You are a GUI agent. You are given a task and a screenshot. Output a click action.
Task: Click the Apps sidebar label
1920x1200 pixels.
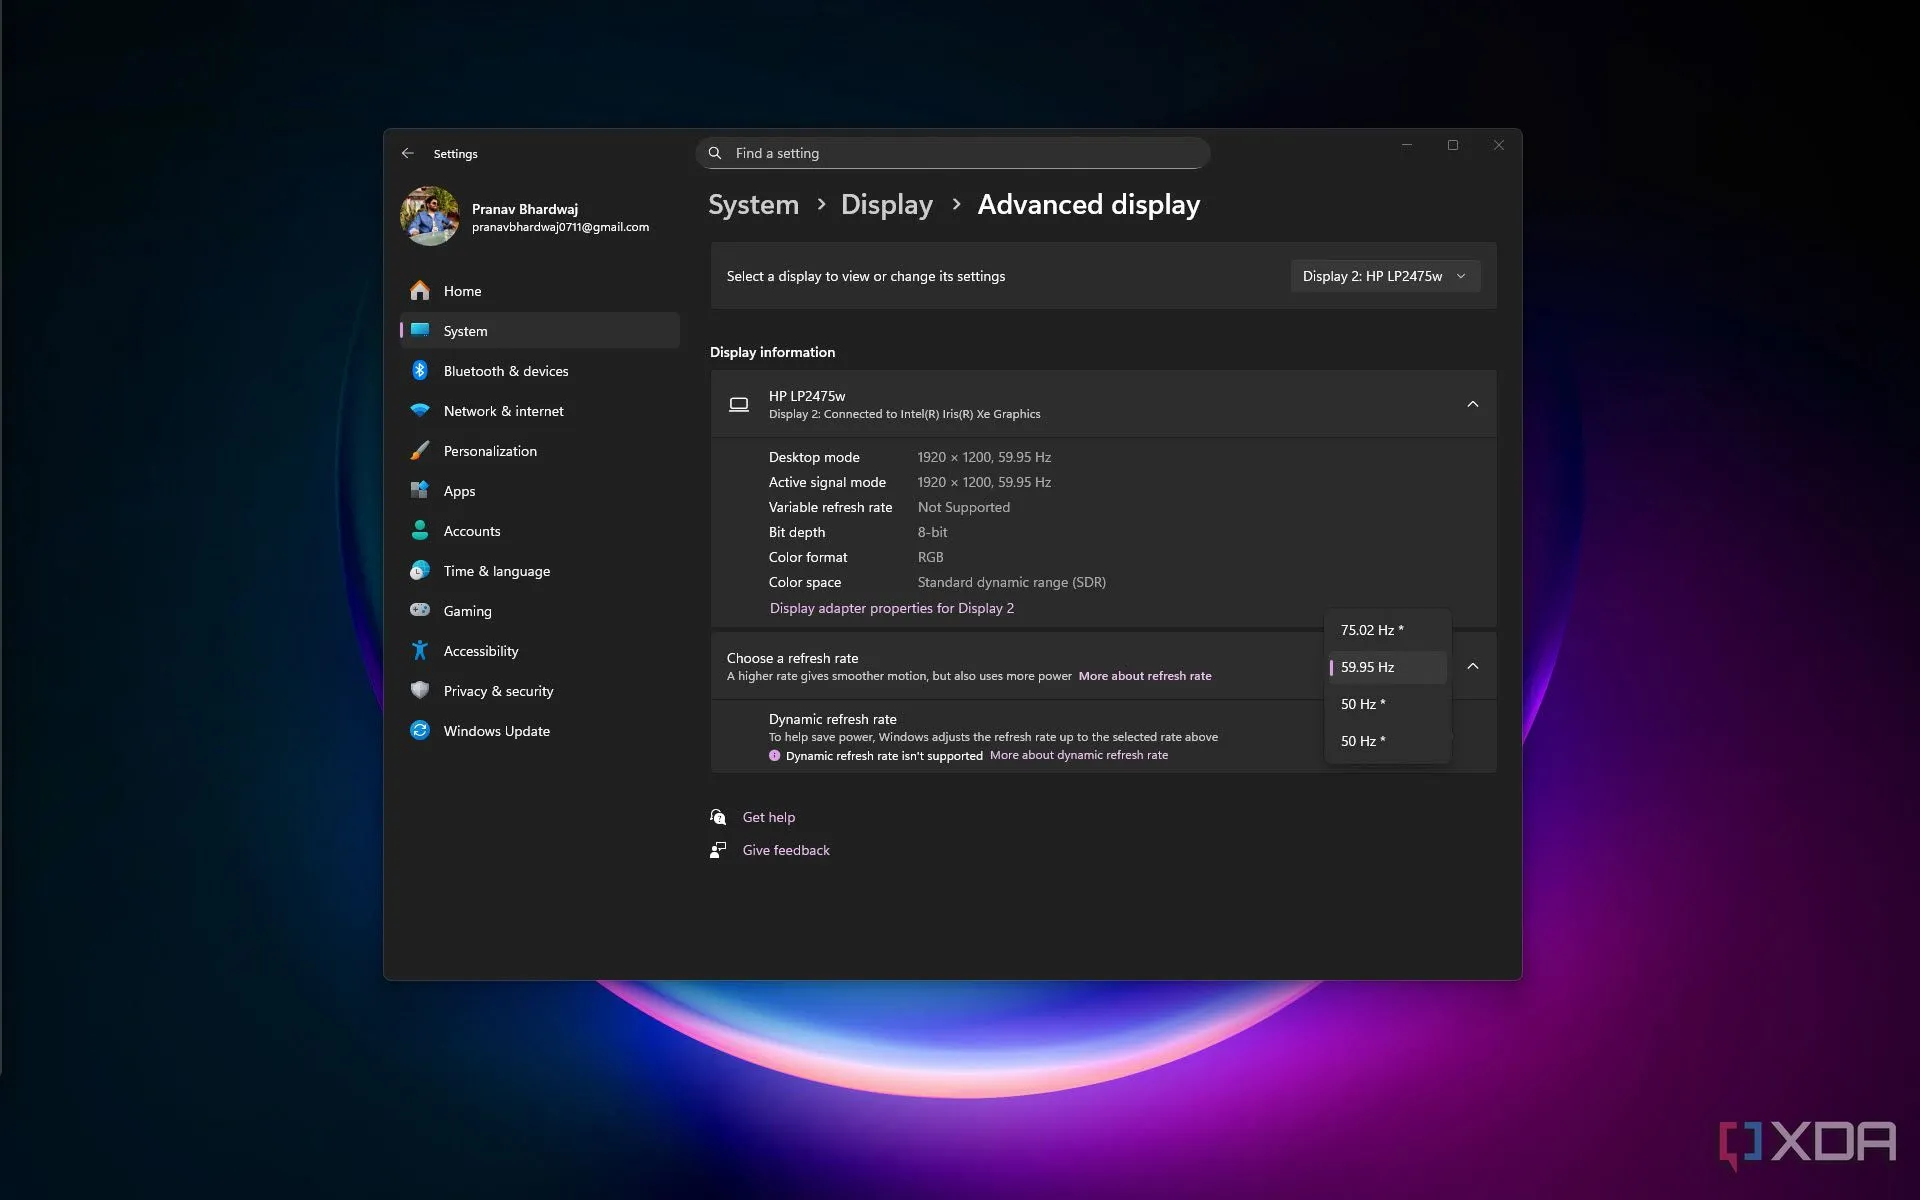coord(459,491)
